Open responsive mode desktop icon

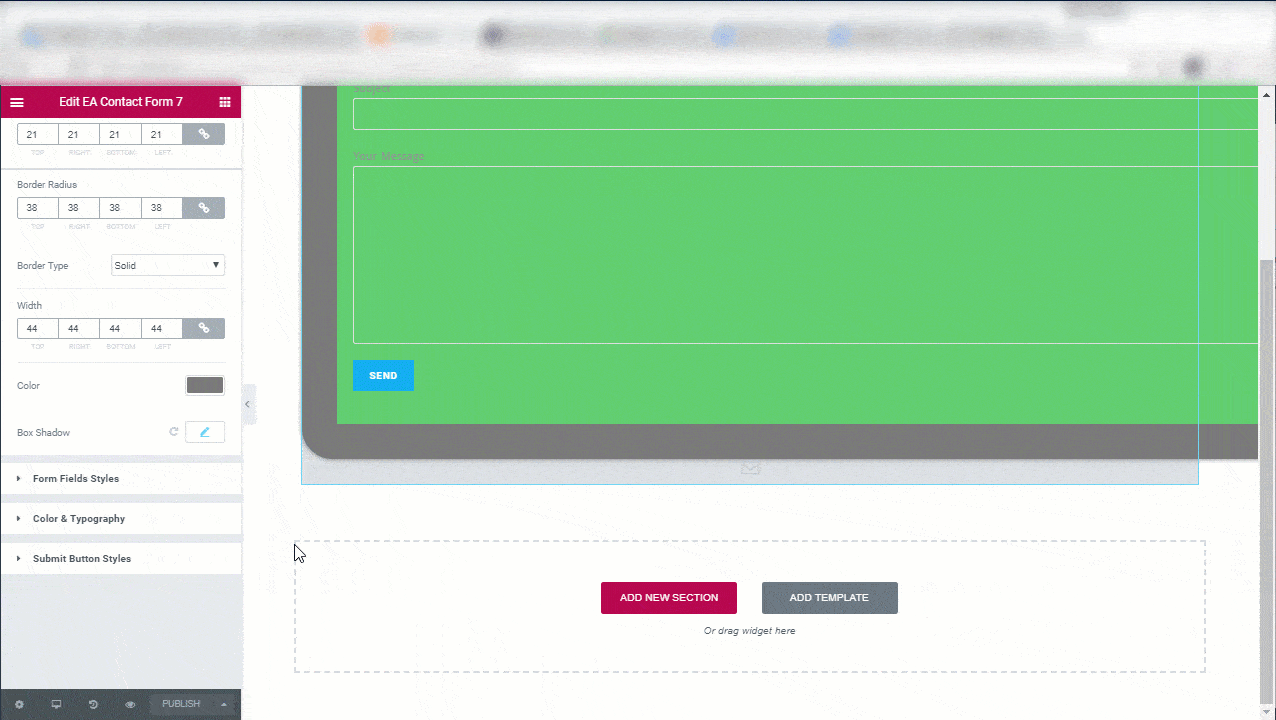(x=56, y=704)
